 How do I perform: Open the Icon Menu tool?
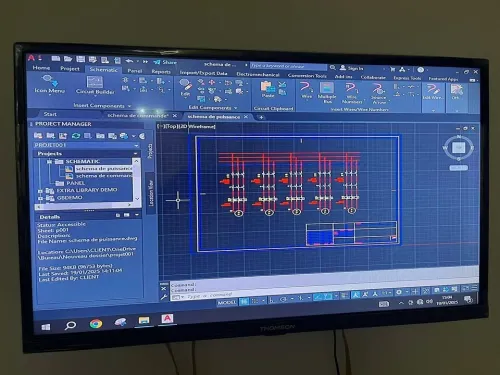pyautogui.click(x=49, y=84)
